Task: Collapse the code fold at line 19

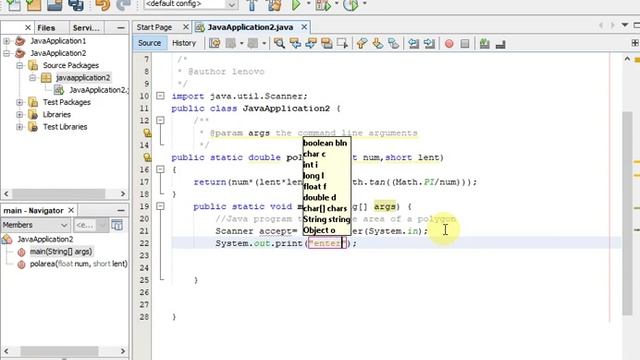Action: pos(160,206)
